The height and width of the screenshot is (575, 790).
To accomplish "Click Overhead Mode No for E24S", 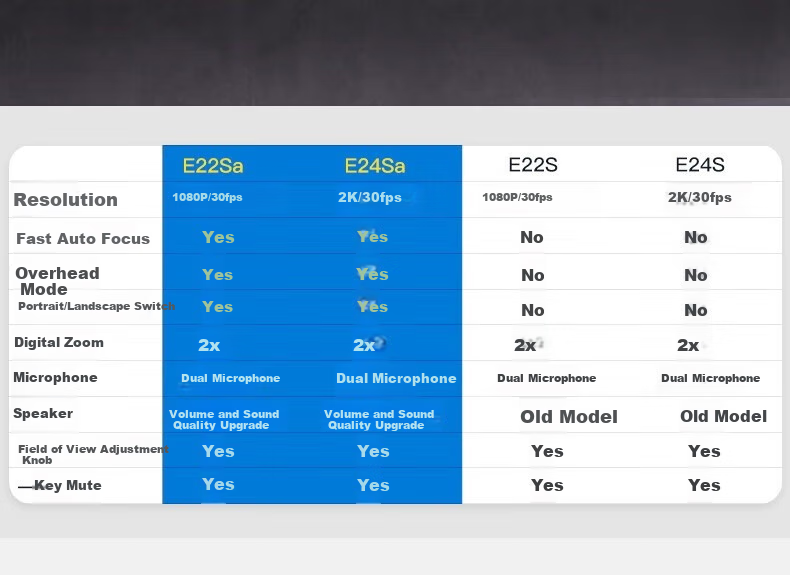I will pos(696,275).
